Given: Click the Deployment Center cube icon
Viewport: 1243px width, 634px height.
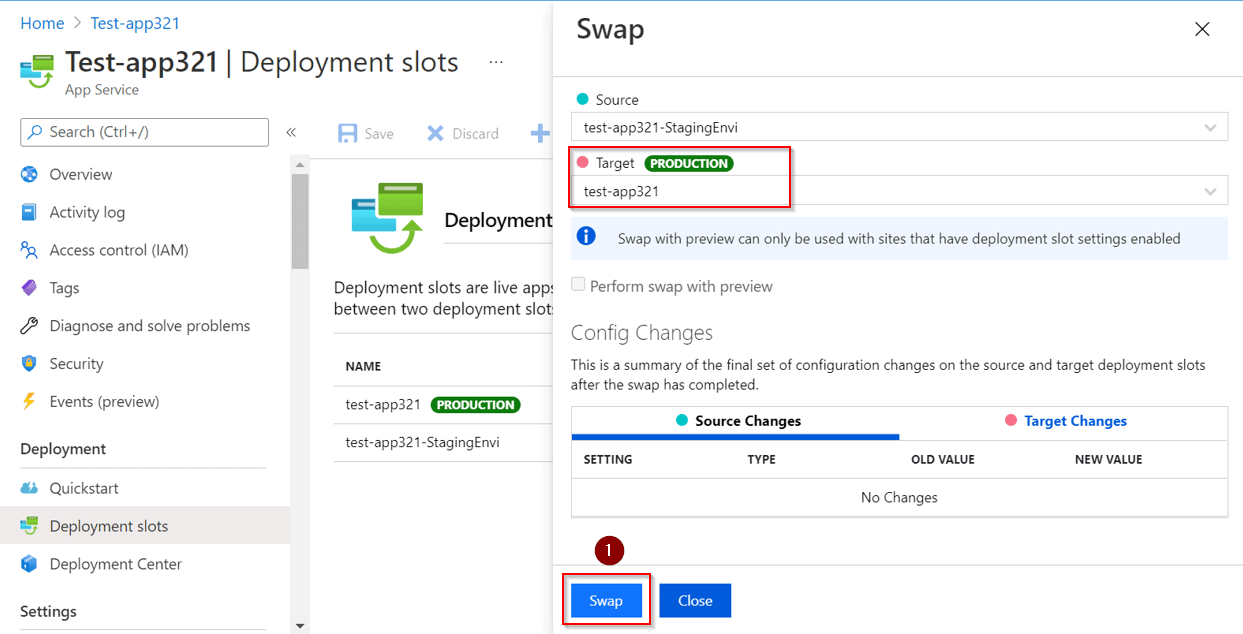Looking at the screenshot, I should 29,564.
